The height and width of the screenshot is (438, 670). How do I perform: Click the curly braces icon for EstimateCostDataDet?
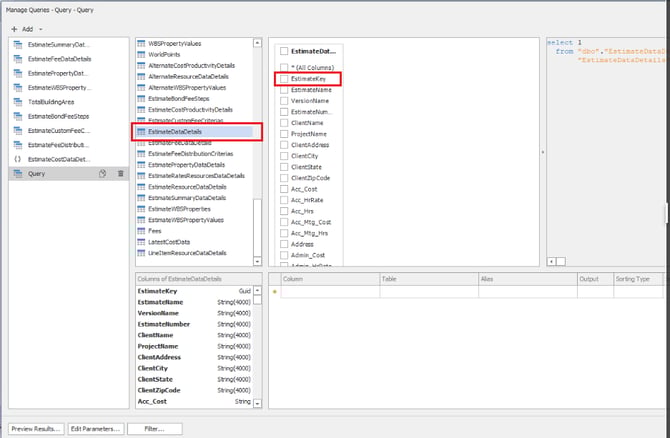(18, 159)
